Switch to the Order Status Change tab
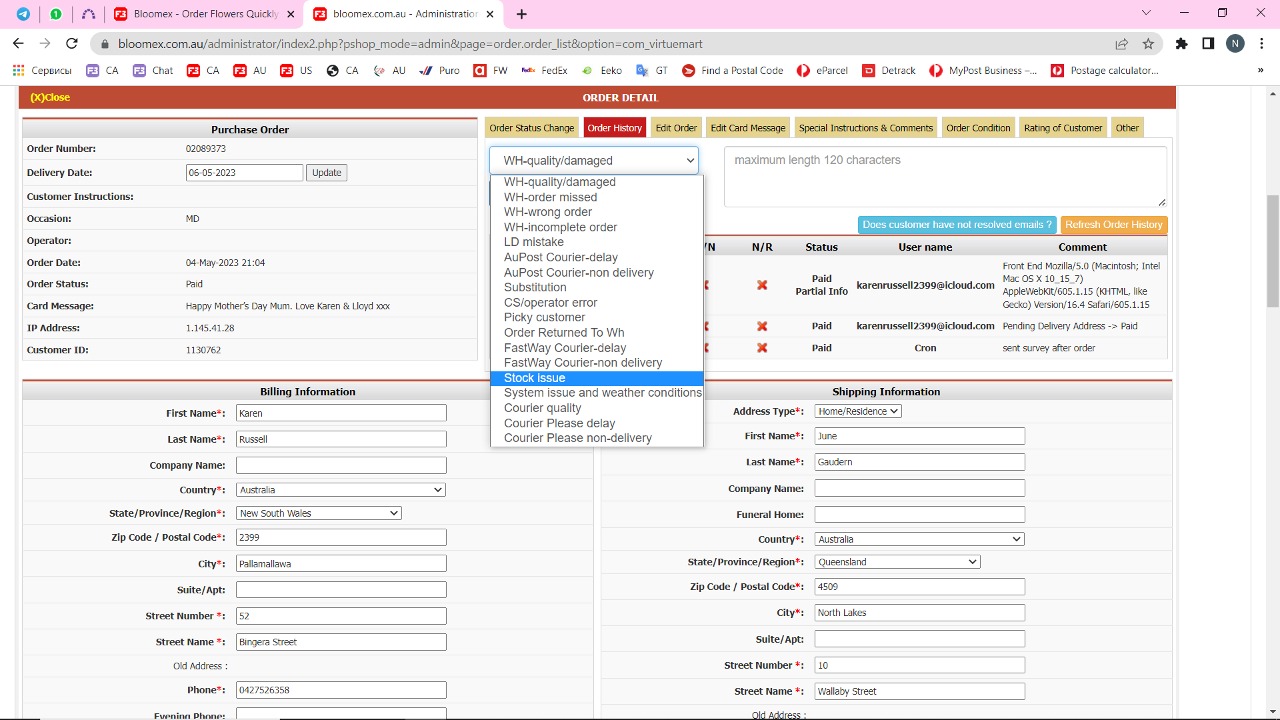The width and height of the screenshot is (1280, 720). (x=532, y=128)
